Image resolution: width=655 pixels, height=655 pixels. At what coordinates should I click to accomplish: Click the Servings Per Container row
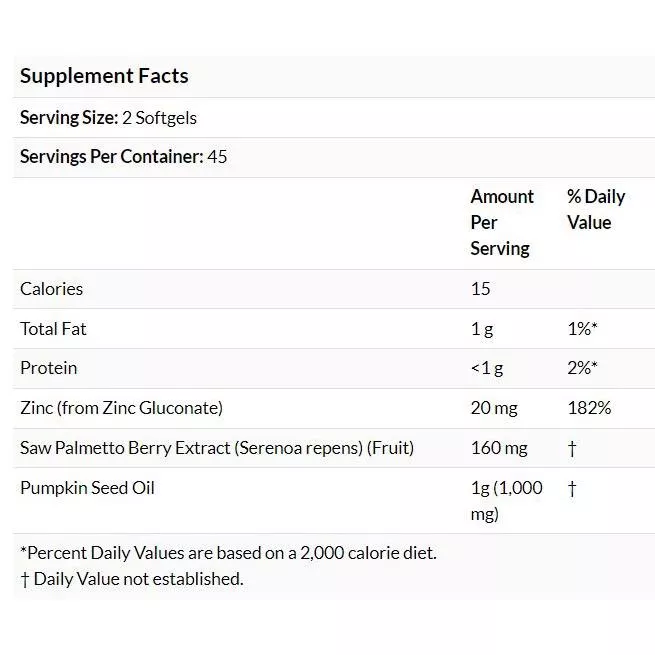[x=123, y=157]
